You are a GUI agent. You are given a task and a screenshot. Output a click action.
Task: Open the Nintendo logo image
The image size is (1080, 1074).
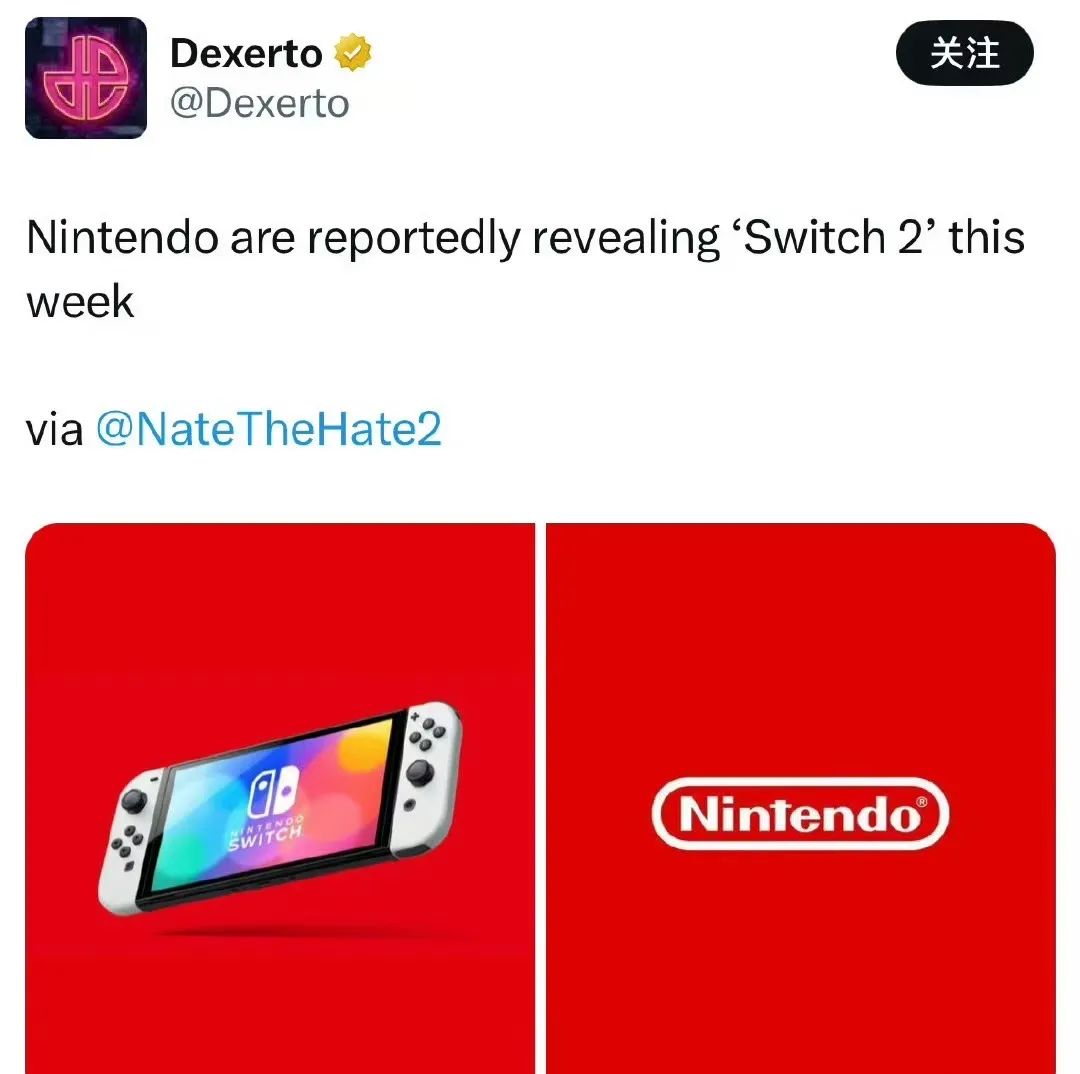(x=801, y=798)
